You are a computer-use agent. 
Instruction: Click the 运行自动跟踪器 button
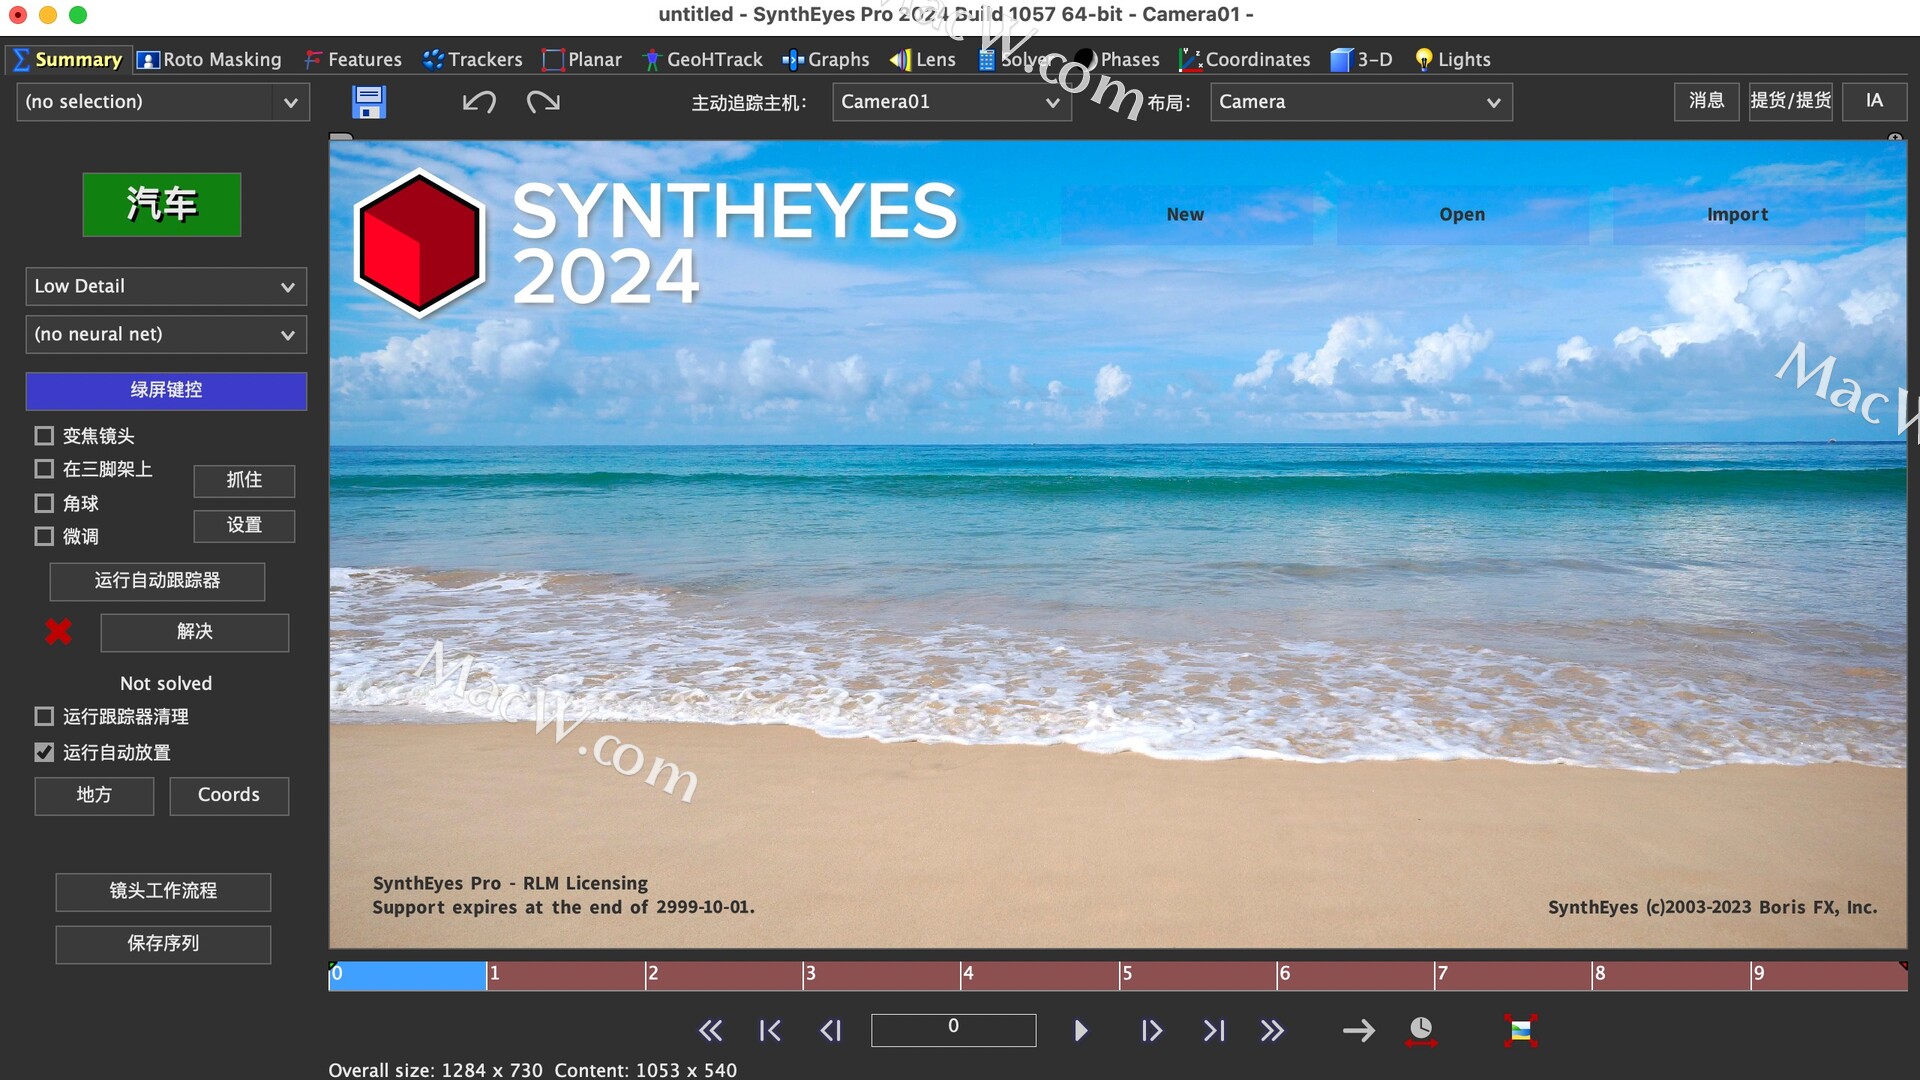point(157,581)
